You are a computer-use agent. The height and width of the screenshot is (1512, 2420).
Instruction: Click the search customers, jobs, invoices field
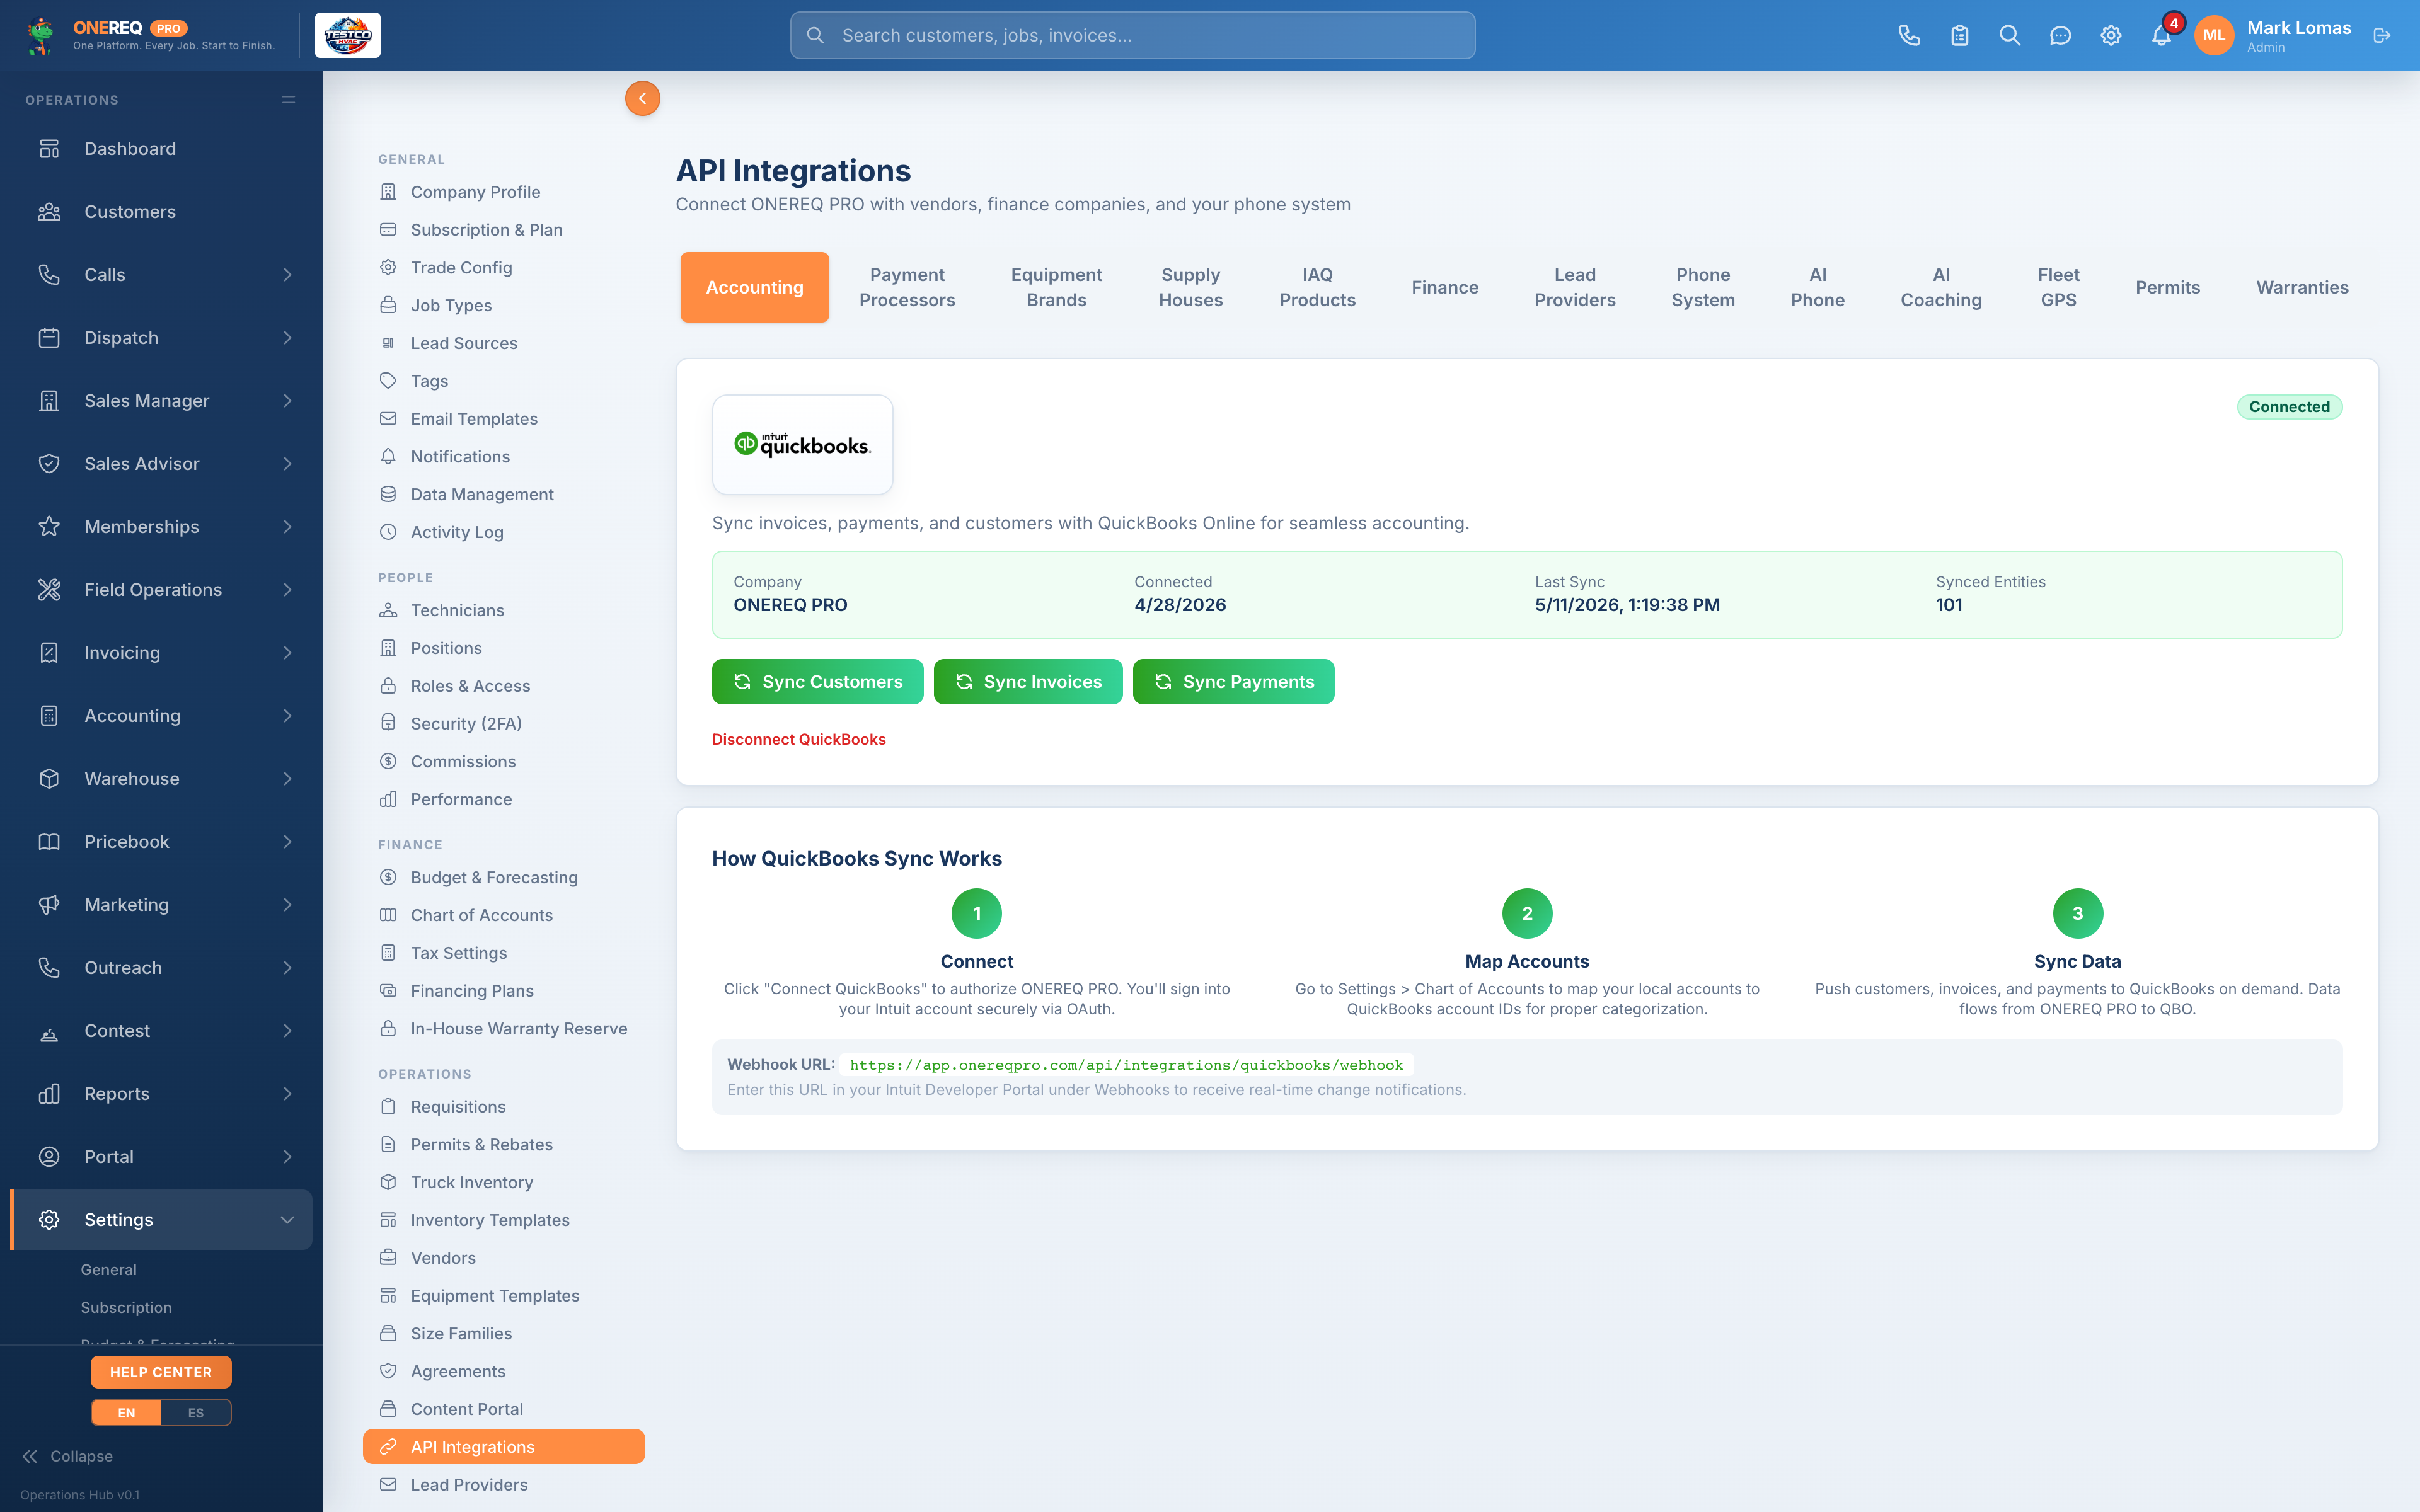[x=1133, y=35]
